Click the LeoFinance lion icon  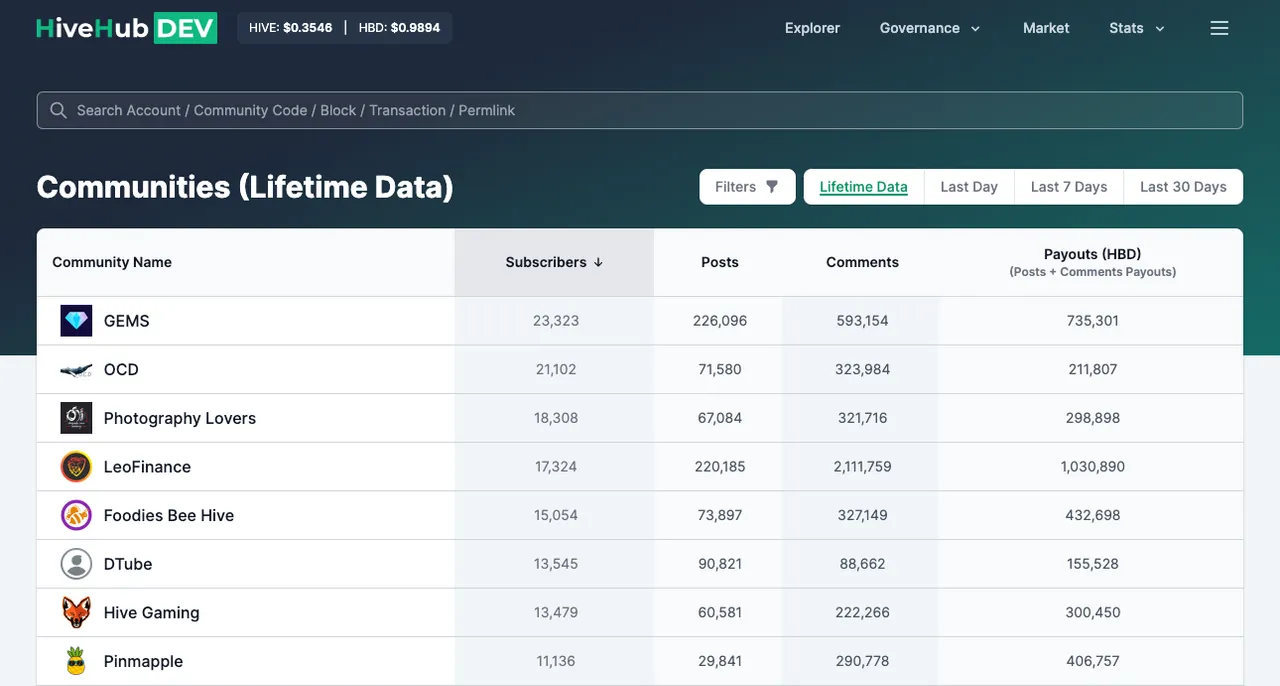[x=76, y=467]
